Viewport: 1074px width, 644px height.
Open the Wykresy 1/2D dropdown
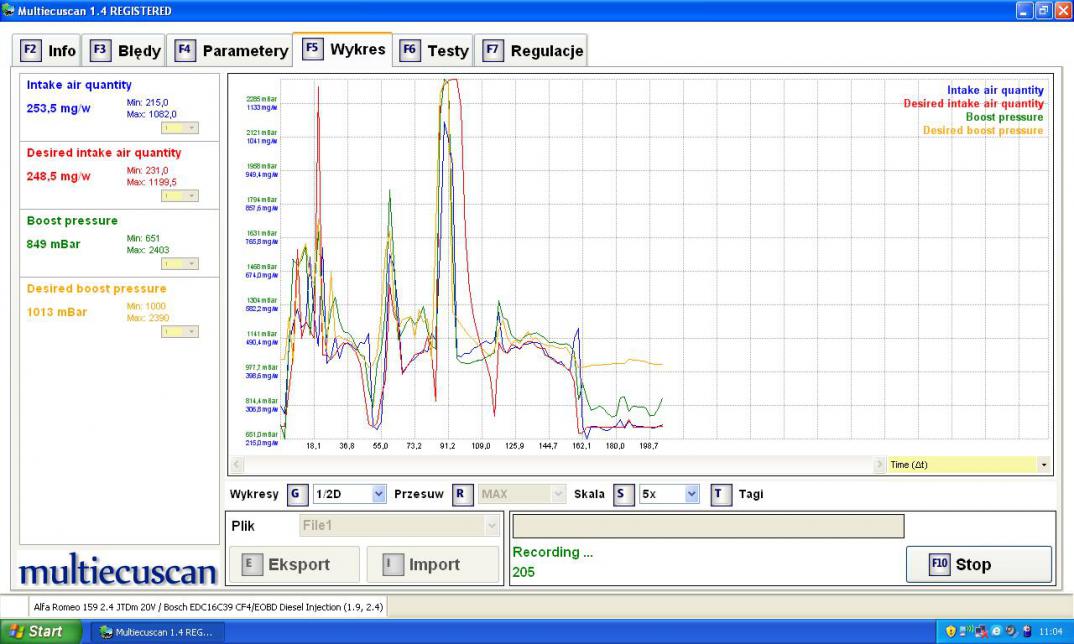[349, 494]
